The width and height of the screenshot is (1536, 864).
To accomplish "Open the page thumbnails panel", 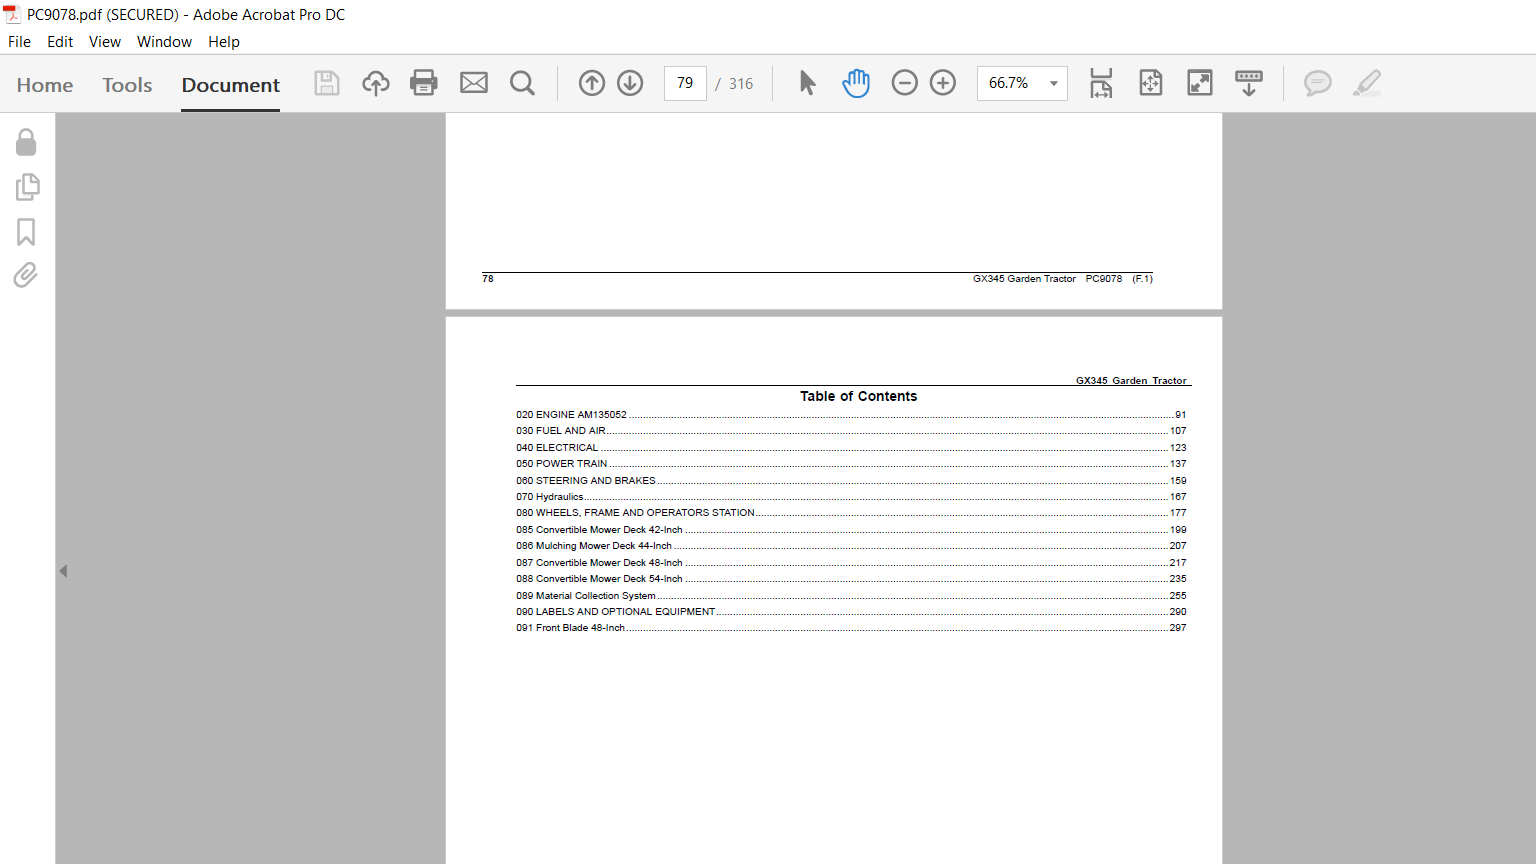I will pyautogui.click(x=27, y=187).
